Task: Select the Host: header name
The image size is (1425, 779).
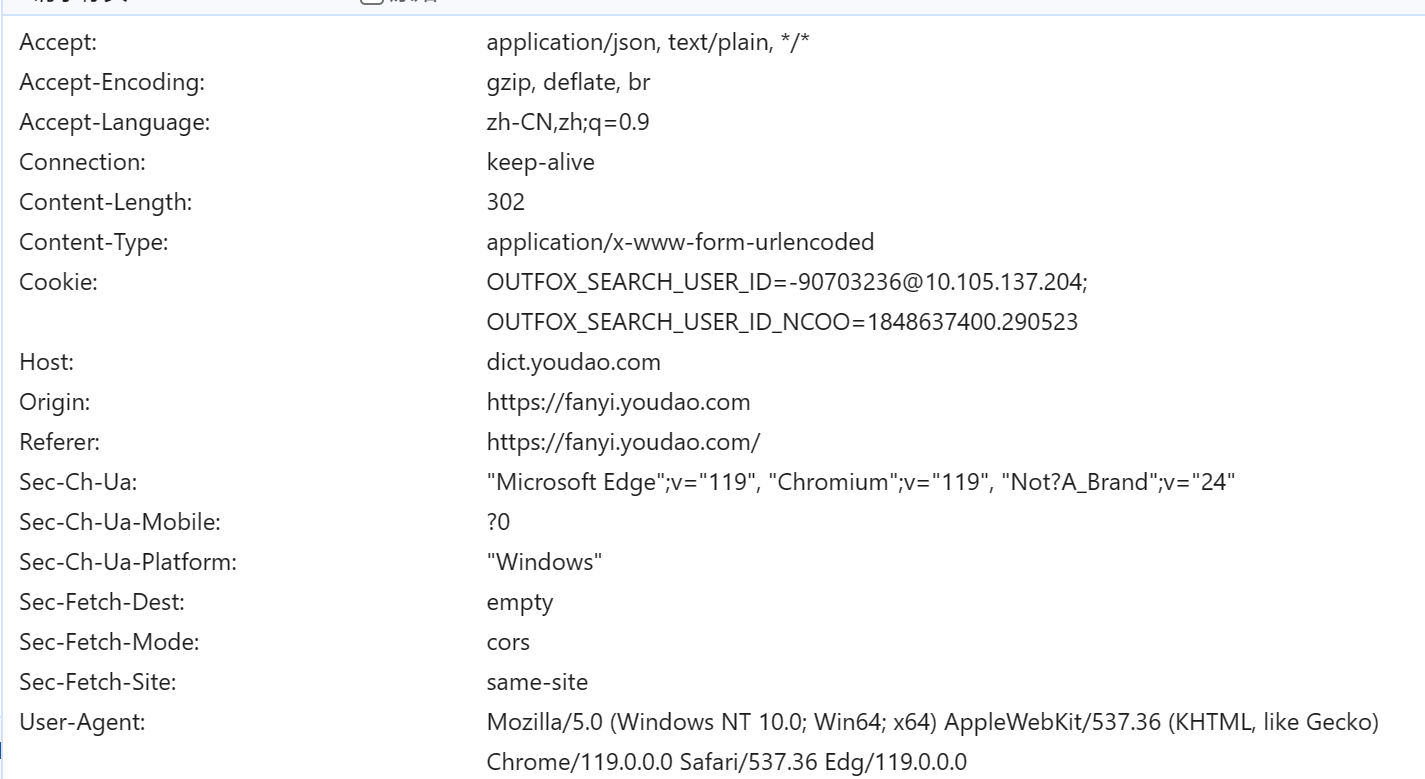Action: [x=47, y=362]
